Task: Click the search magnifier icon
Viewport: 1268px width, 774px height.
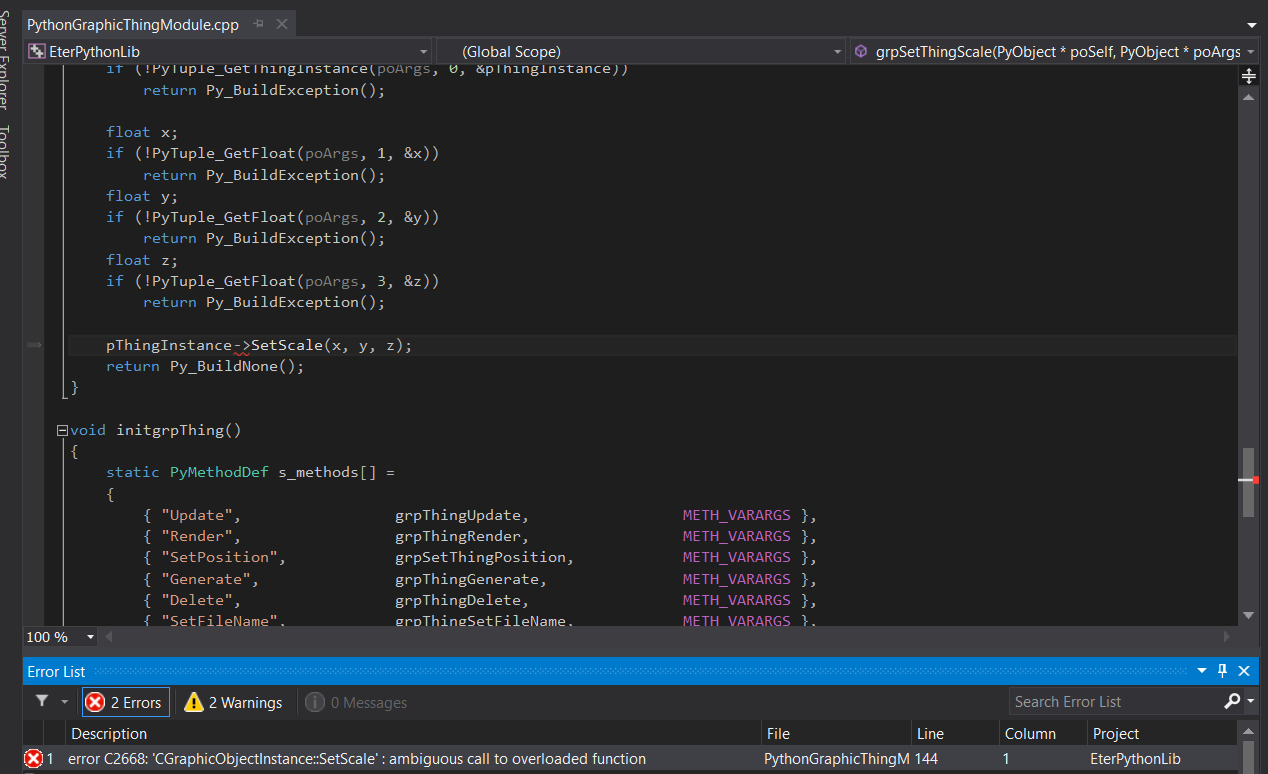Action: pos(1232,702)
